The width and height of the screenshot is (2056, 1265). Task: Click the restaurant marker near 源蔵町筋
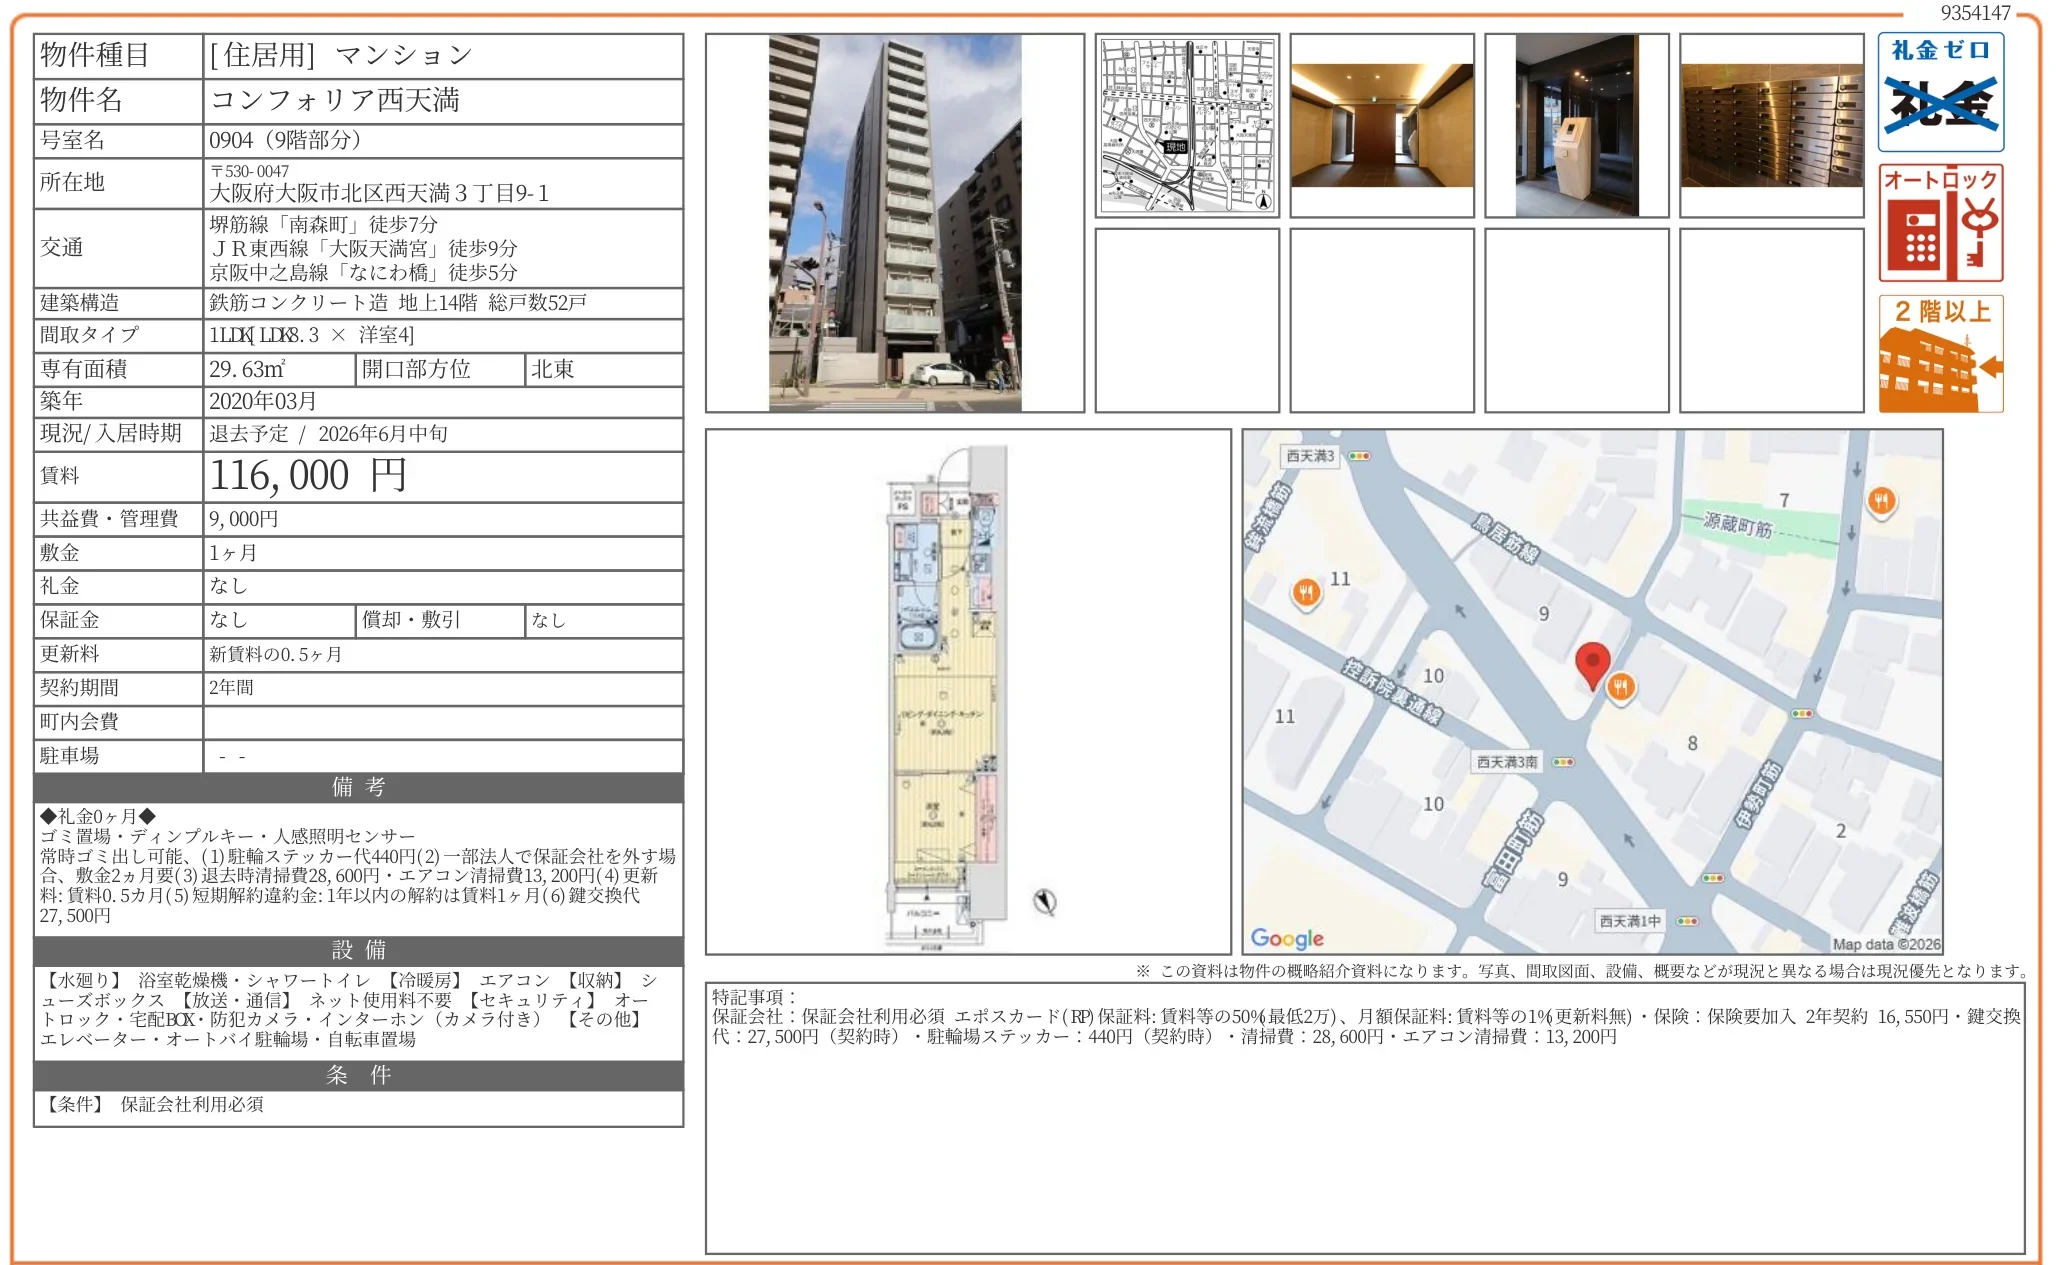coord(1881,501)
